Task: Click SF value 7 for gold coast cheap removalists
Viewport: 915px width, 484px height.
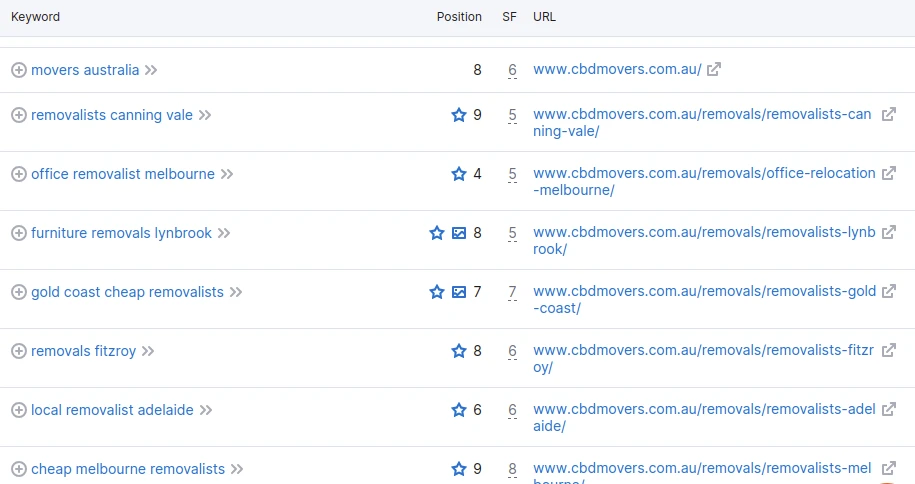Action: click(512, 292)
